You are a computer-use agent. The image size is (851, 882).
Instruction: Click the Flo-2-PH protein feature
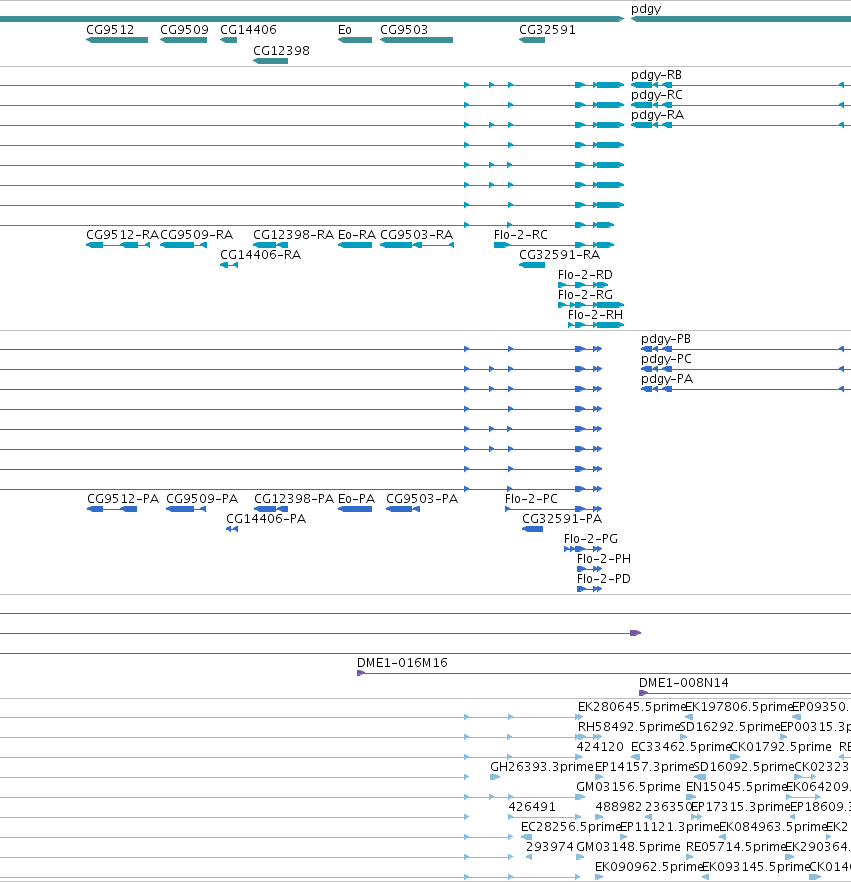[589, 569]
